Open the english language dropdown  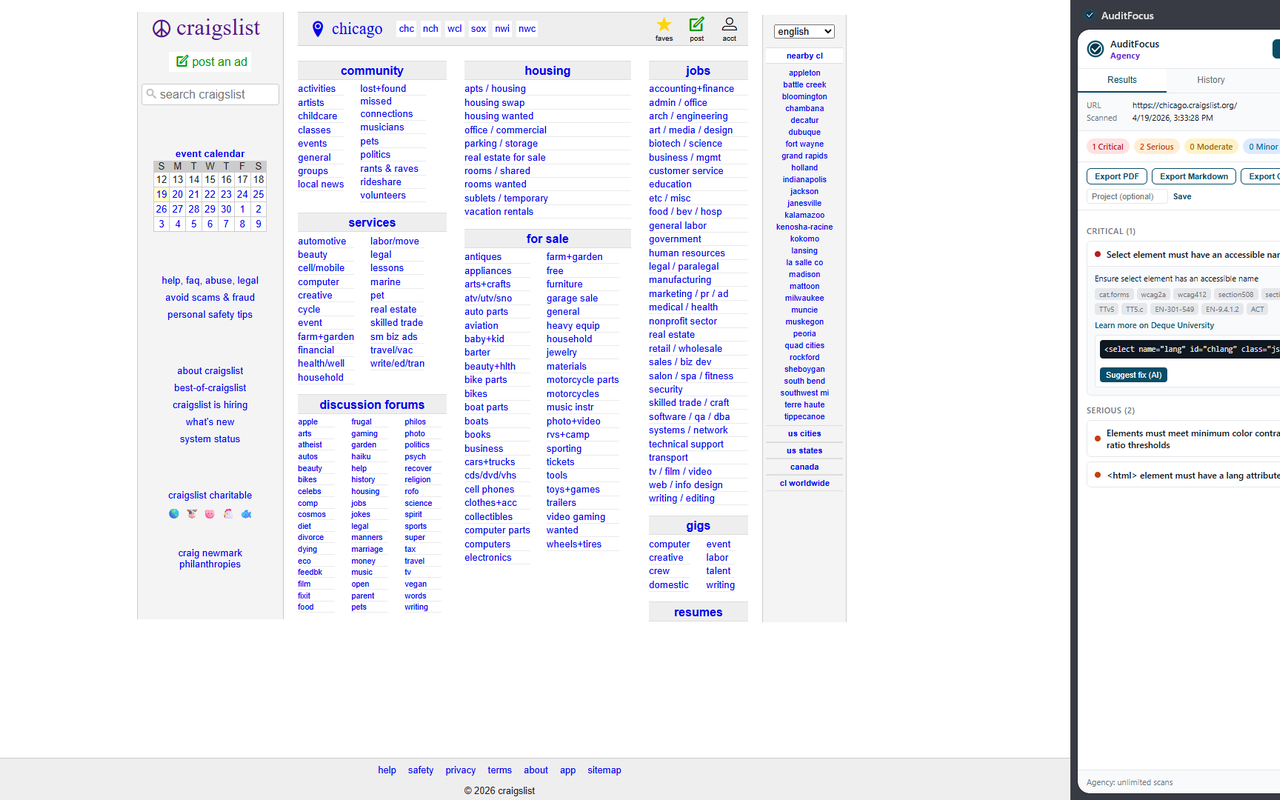(804, 32)
